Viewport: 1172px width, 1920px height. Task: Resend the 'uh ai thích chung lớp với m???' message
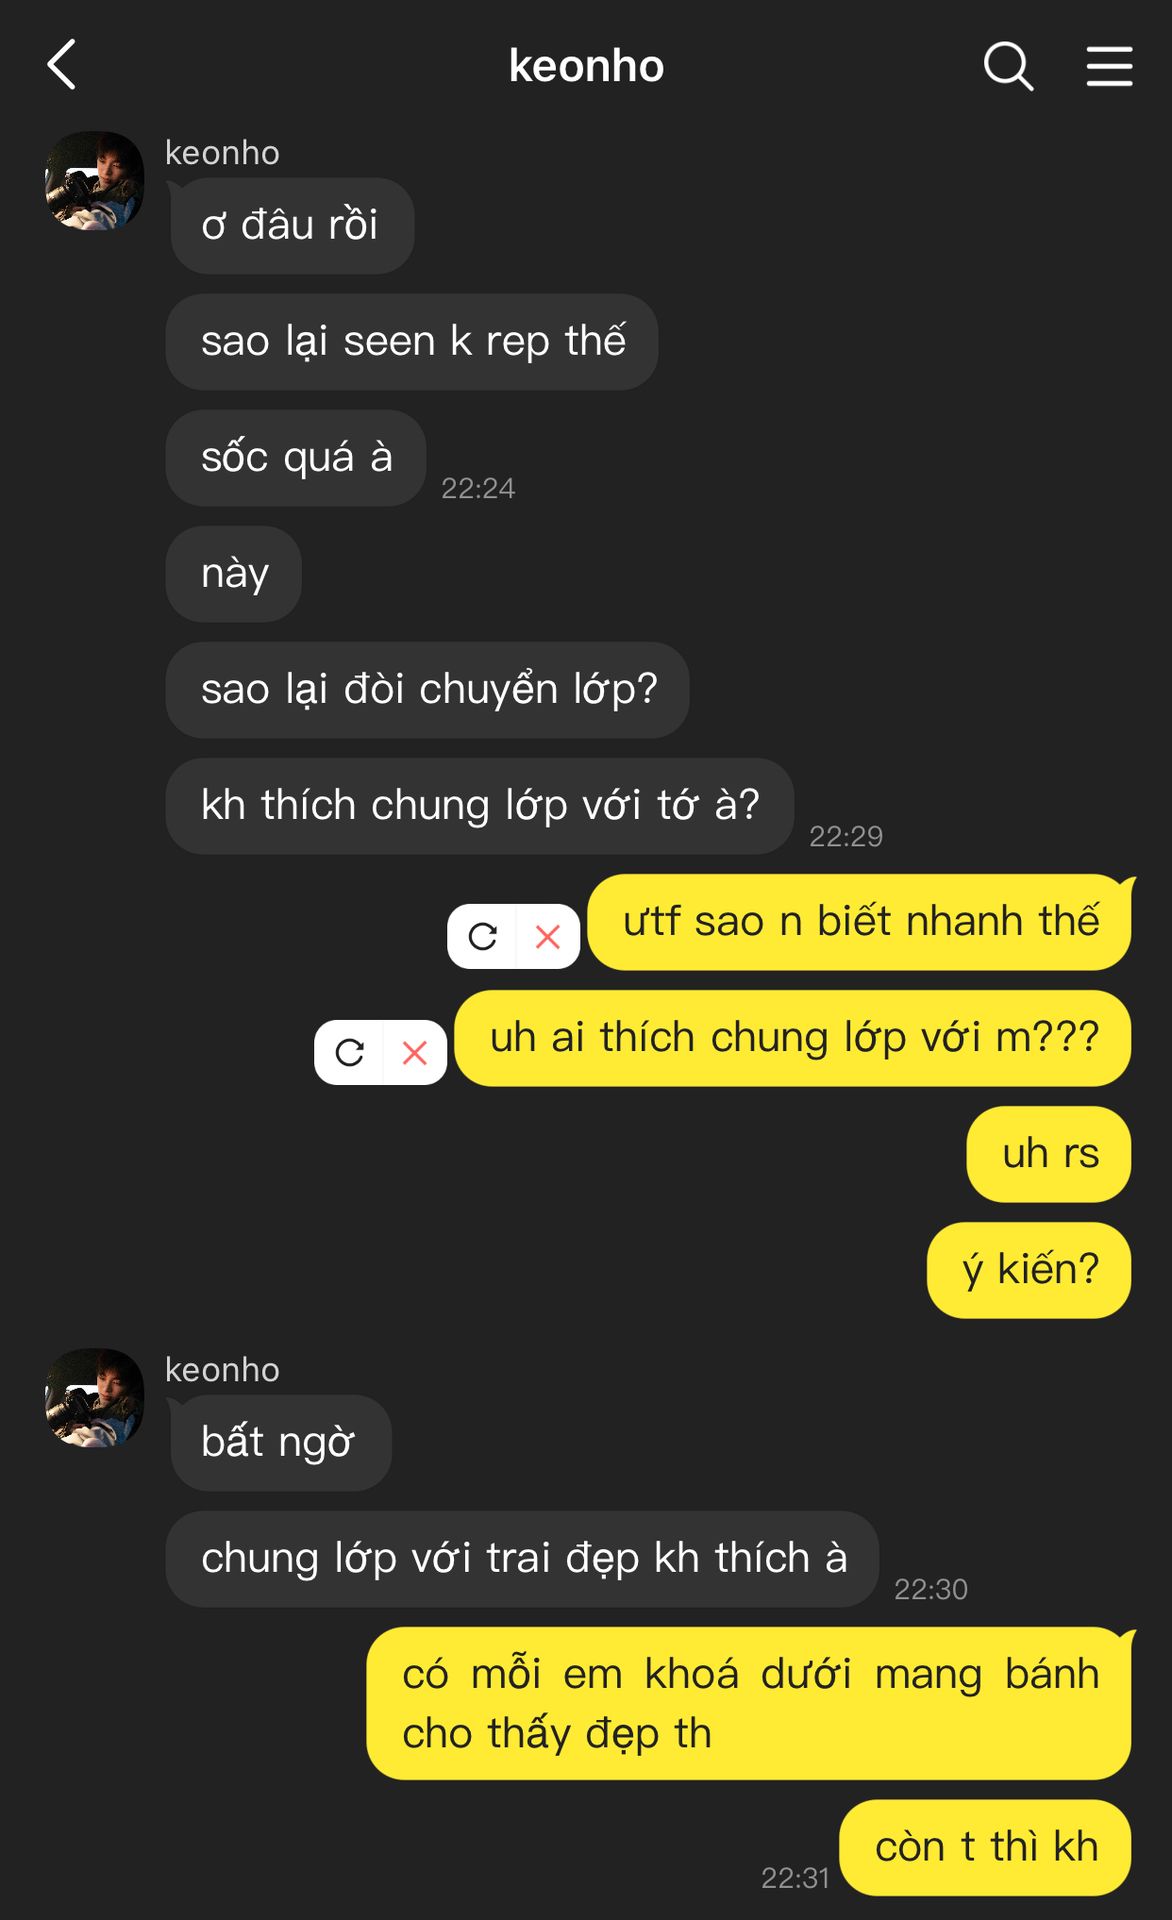pyautogui.click(x=350, y=1052)
